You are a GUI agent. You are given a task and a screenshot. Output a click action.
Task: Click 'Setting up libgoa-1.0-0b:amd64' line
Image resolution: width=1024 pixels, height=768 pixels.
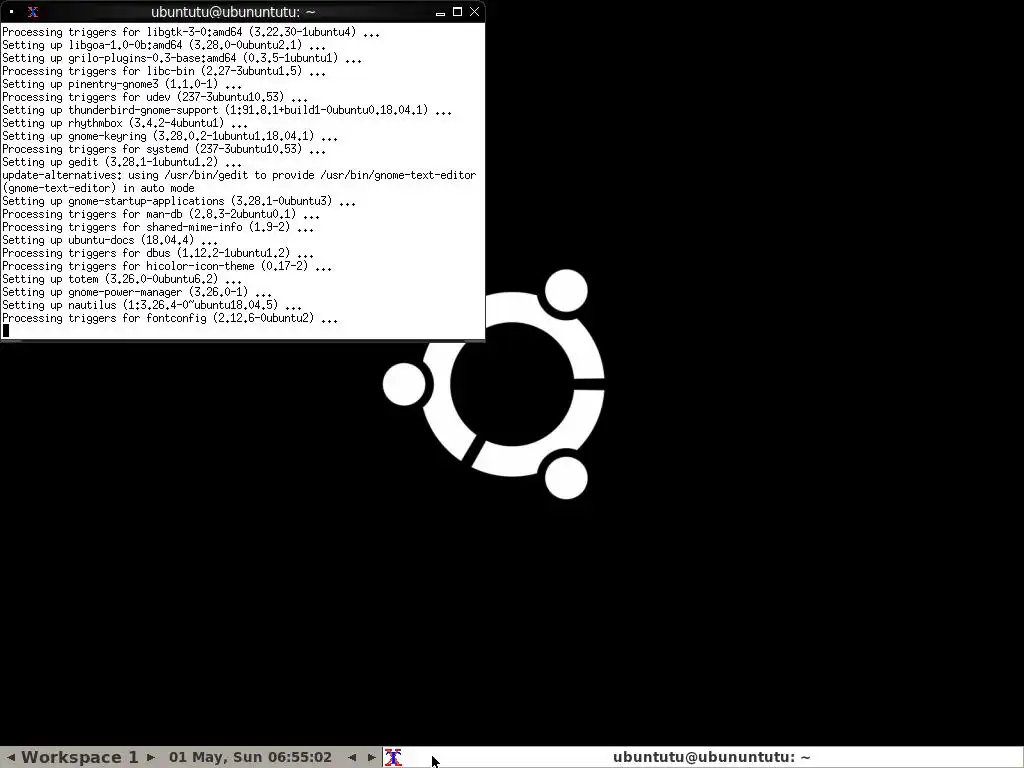(164, 45)
